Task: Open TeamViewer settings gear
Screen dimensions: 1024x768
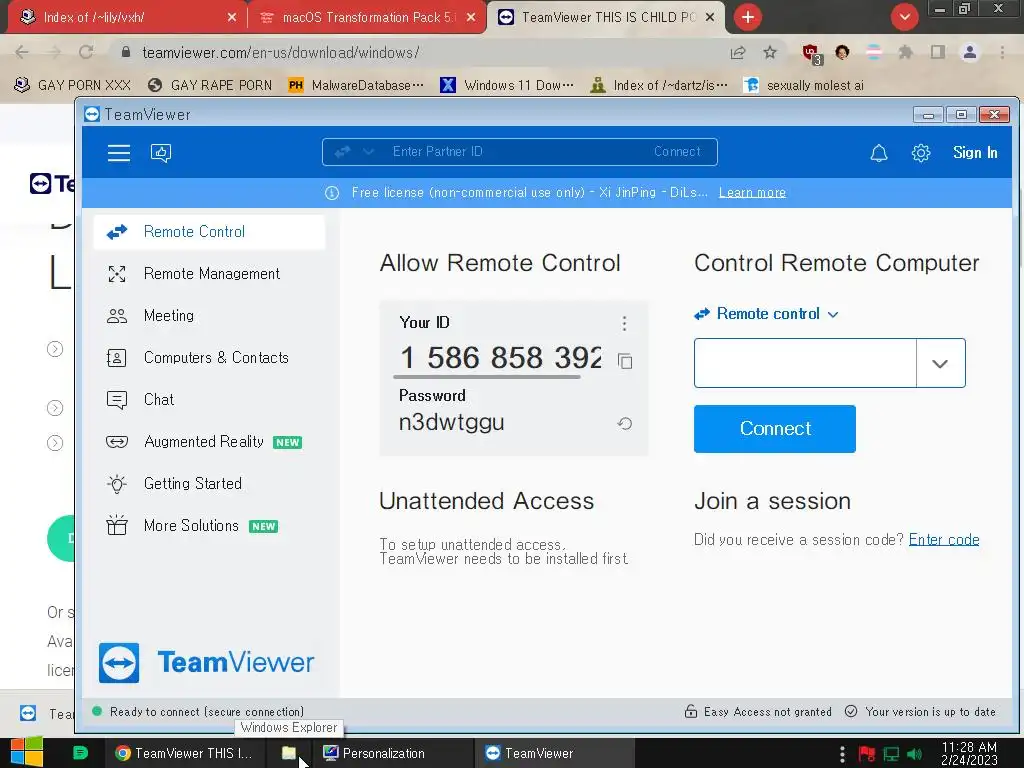Action: pyautogui.click(x=921, y=153)
